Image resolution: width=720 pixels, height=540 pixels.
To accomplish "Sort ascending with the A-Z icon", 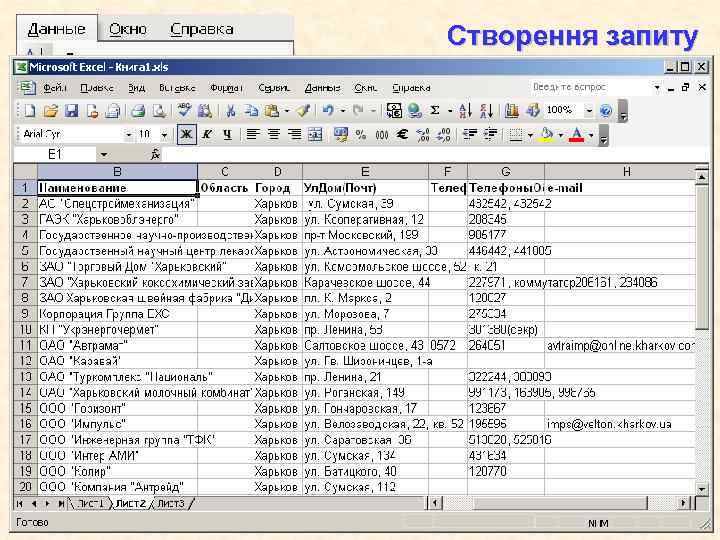I will coord(465,111).
